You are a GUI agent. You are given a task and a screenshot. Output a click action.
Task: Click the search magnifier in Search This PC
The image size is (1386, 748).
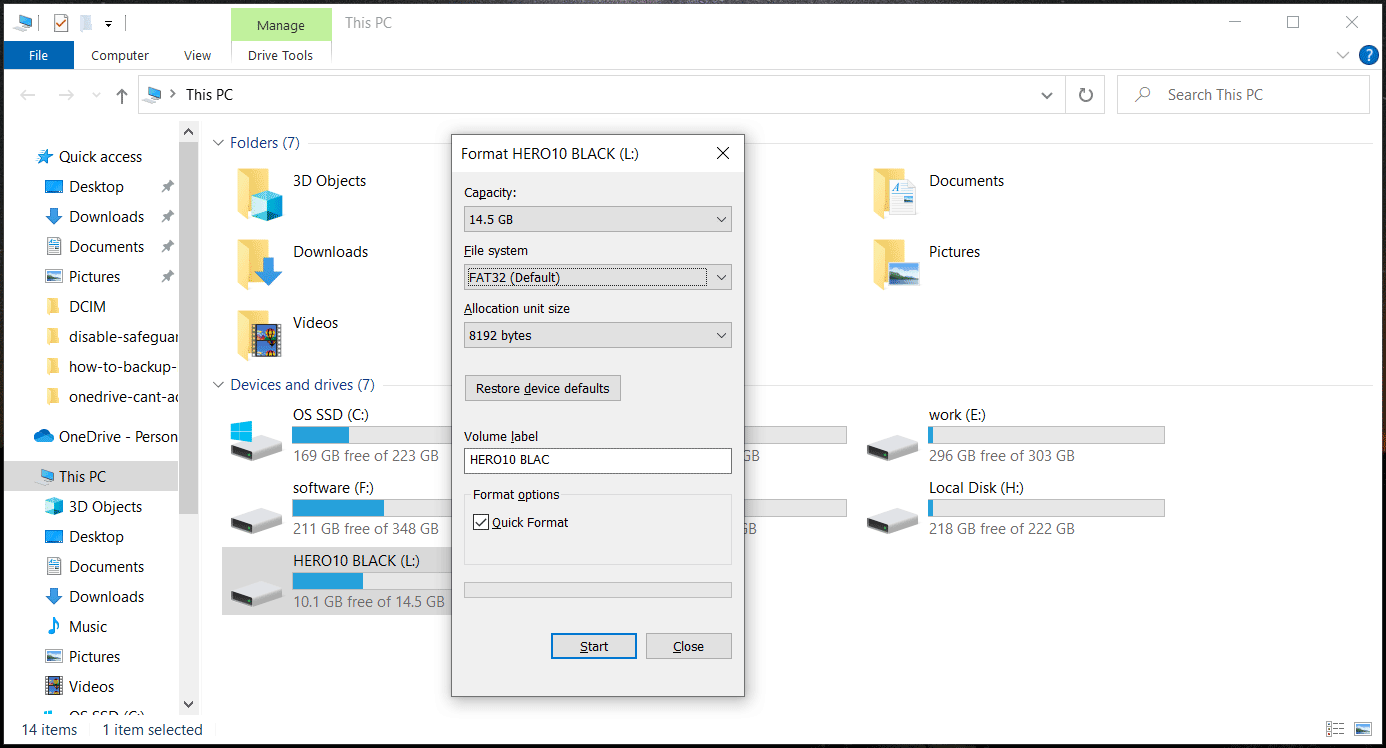1141,94
